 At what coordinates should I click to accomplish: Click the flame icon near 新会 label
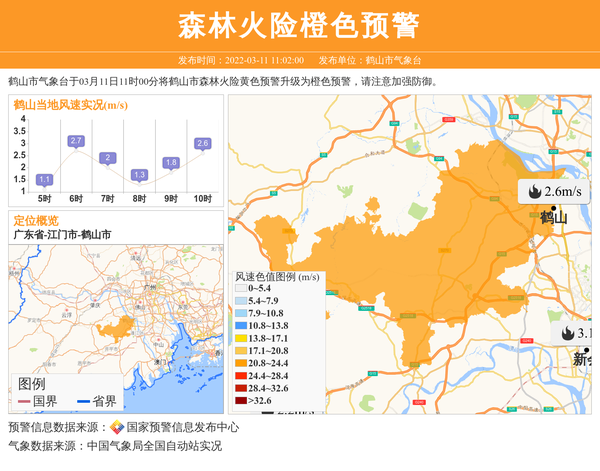(568, 333)
